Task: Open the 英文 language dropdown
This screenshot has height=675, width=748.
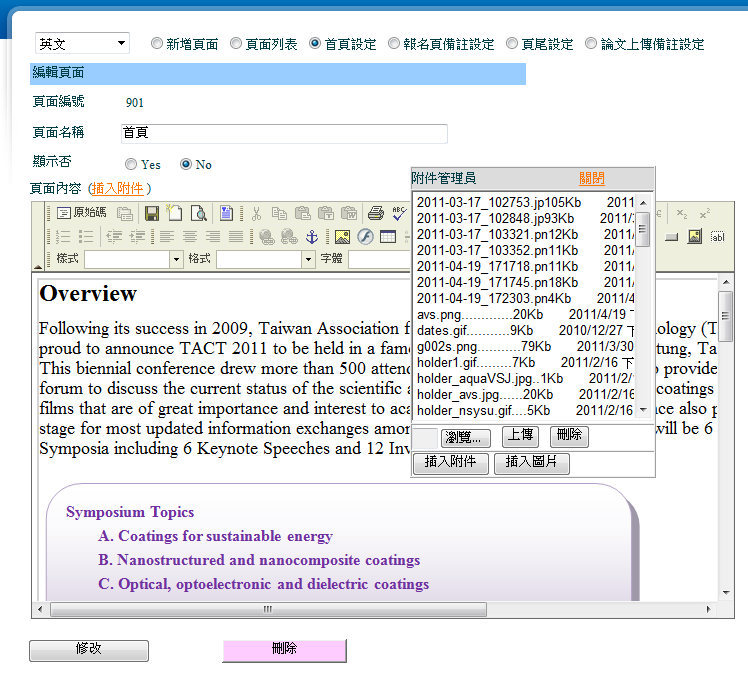Action: tap(82, 44)
